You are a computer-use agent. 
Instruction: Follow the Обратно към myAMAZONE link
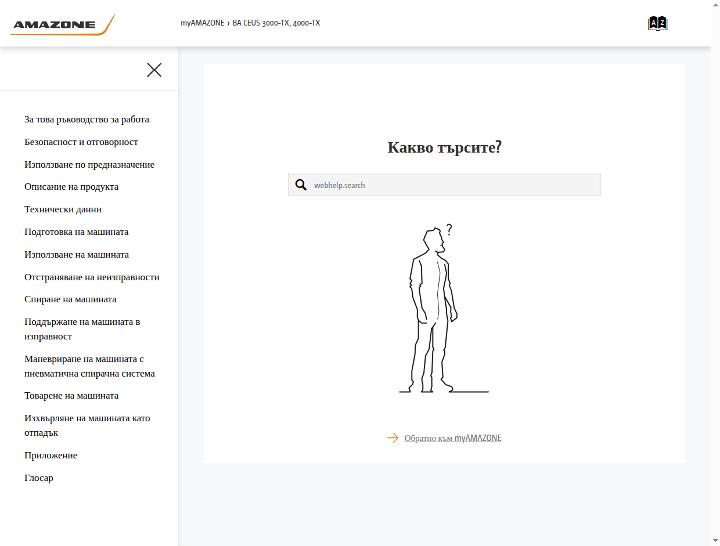pyautogui.click(x=453, y=438)
